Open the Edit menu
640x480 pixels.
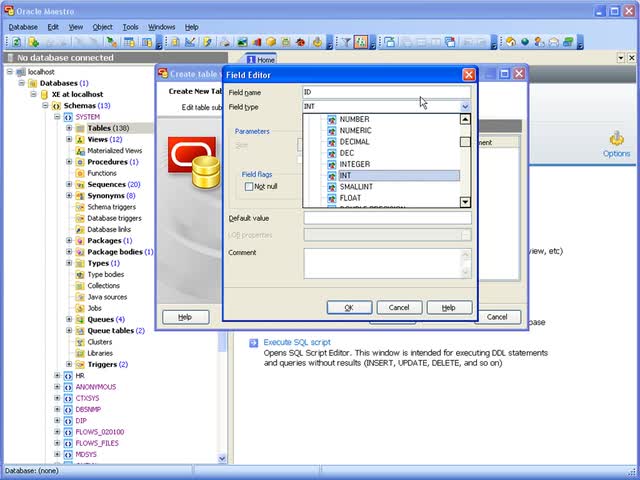tap(53, 27)
